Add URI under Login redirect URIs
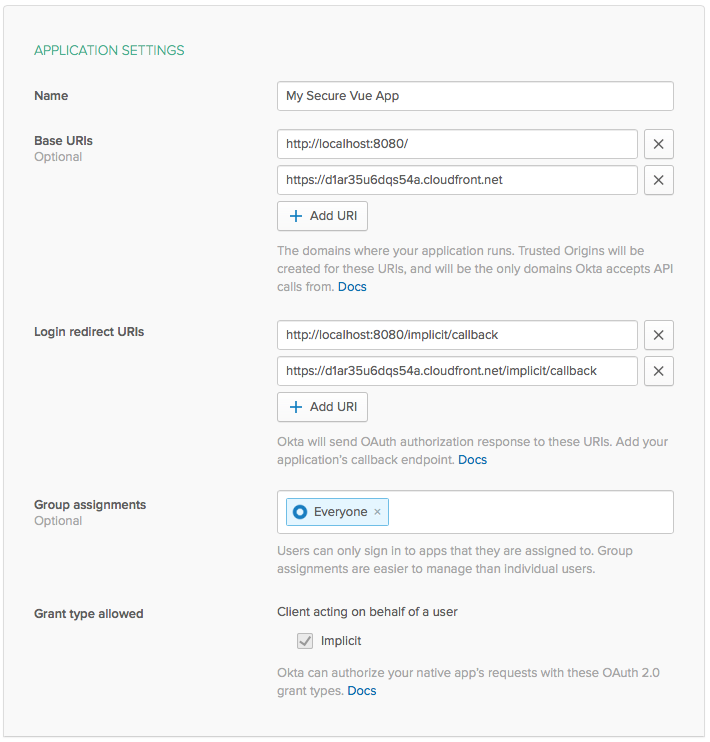This screenshot has width=710, height=742. coord(322,407)
